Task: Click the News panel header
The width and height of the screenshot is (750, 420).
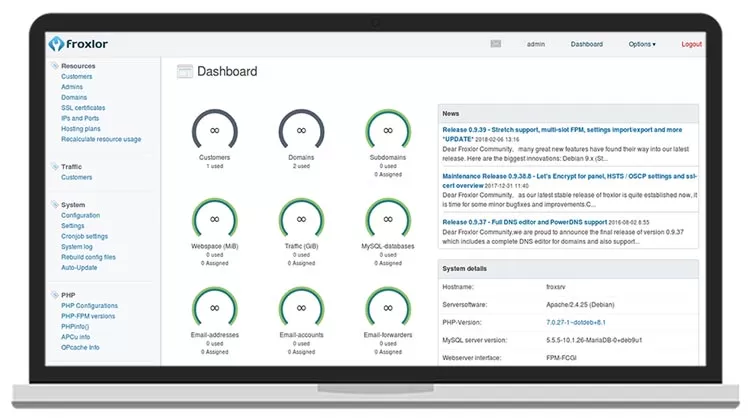Action: (568, 113)
